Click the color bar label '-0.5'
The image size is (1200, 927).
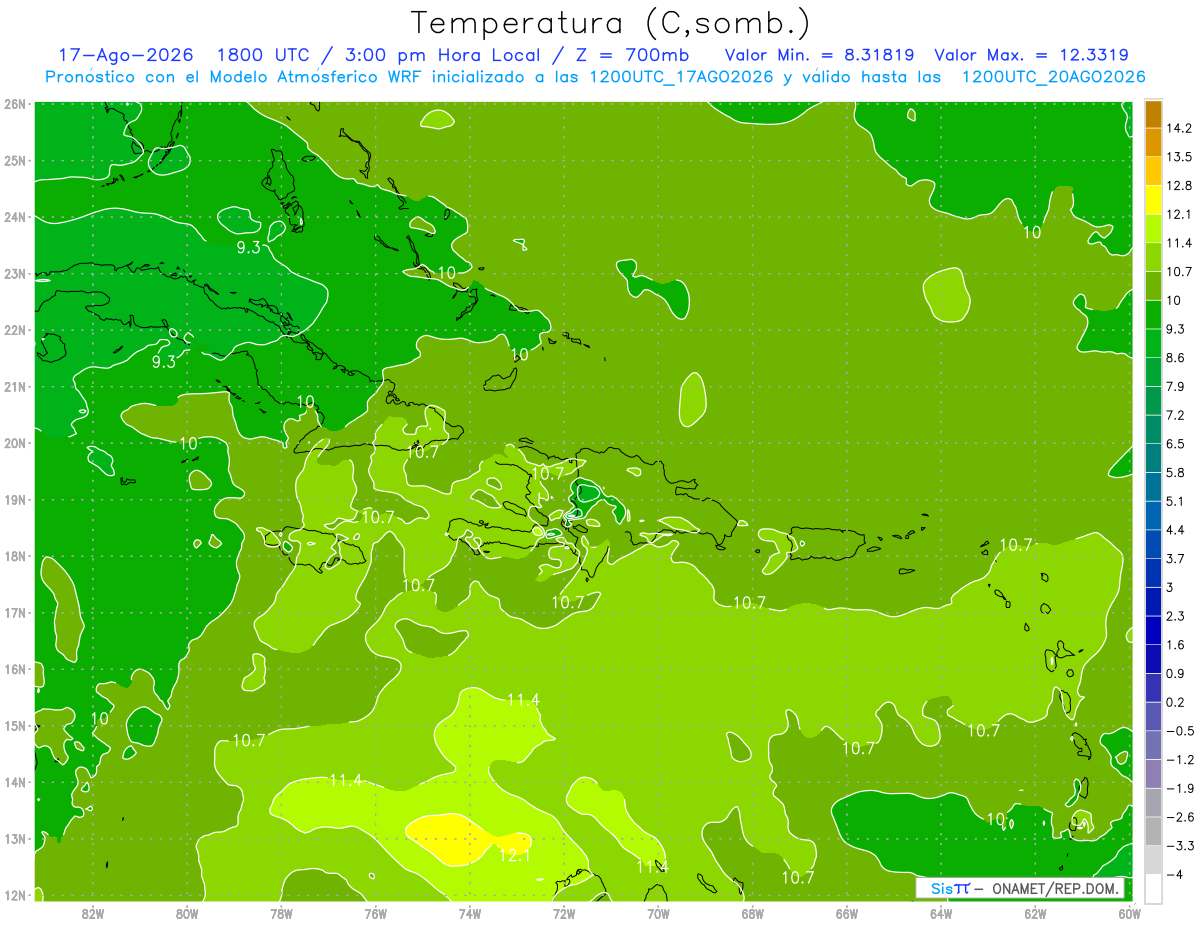coord(1179,730)
